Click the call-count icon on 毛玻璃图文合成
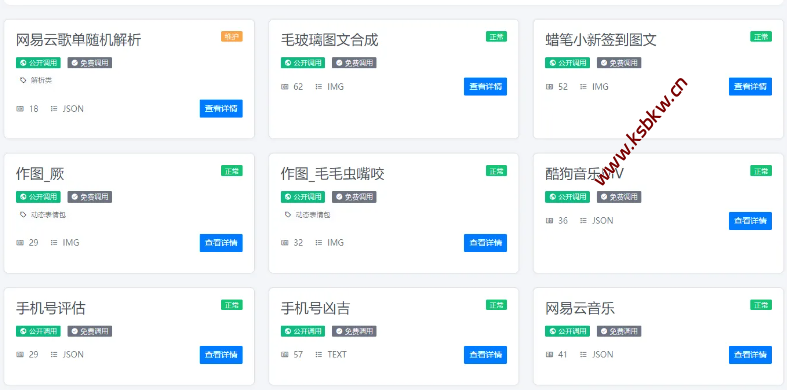787x390 pixels. click(285, 86)
